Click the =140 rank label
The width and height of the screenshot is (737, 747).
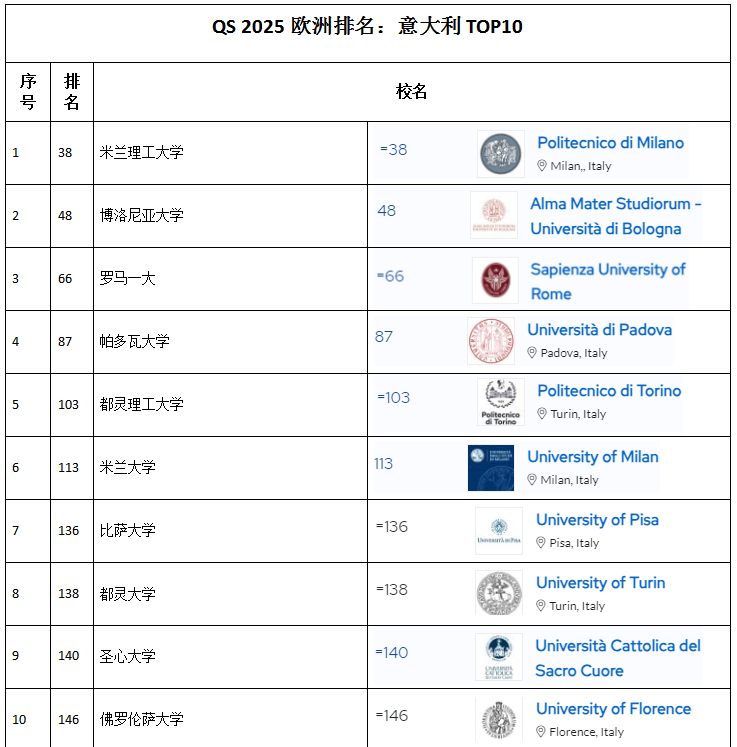click(x=392, y=652)
